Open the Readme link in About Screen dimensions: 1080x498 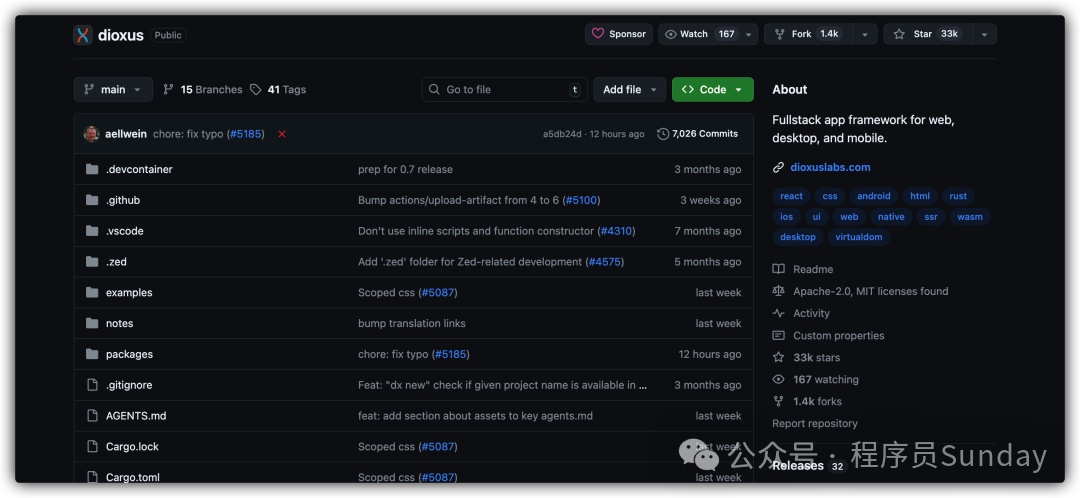tap(812, 270)
